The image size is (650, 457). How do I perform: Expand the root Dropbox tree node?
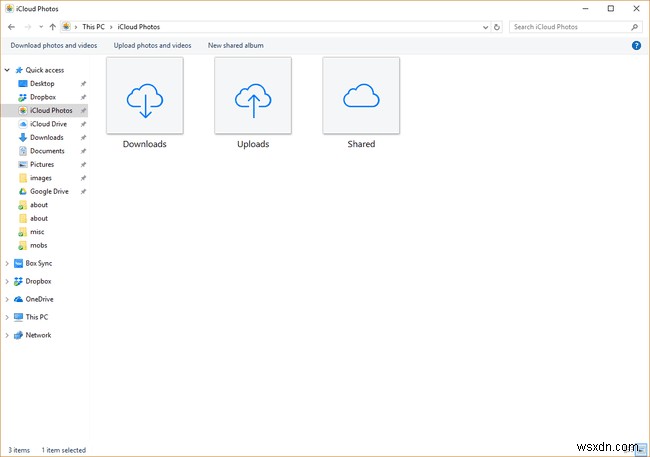(x=7, y=281)
